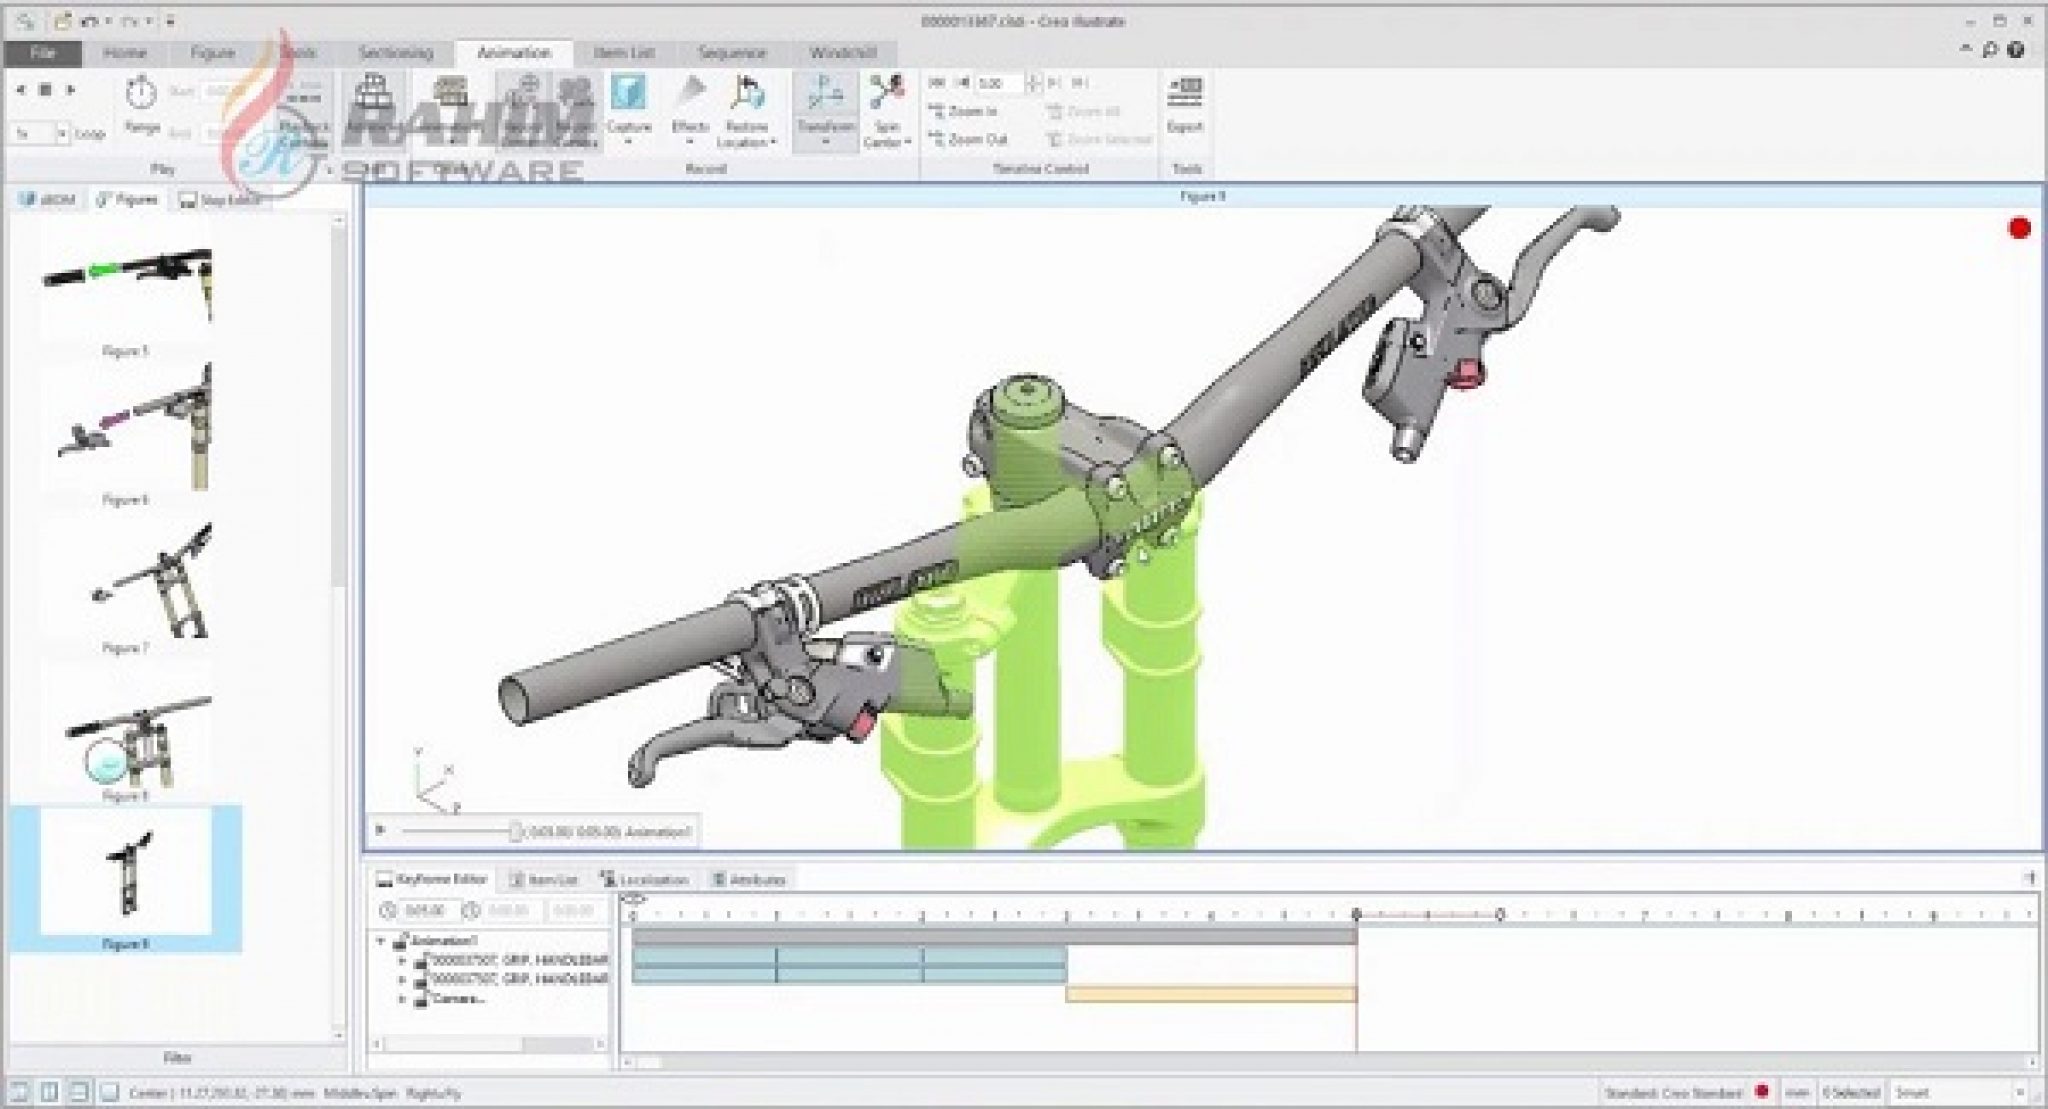This screenshot has width=2048, height=1109.
Task: Open the Localization panel tab
Action: [645, 880]
